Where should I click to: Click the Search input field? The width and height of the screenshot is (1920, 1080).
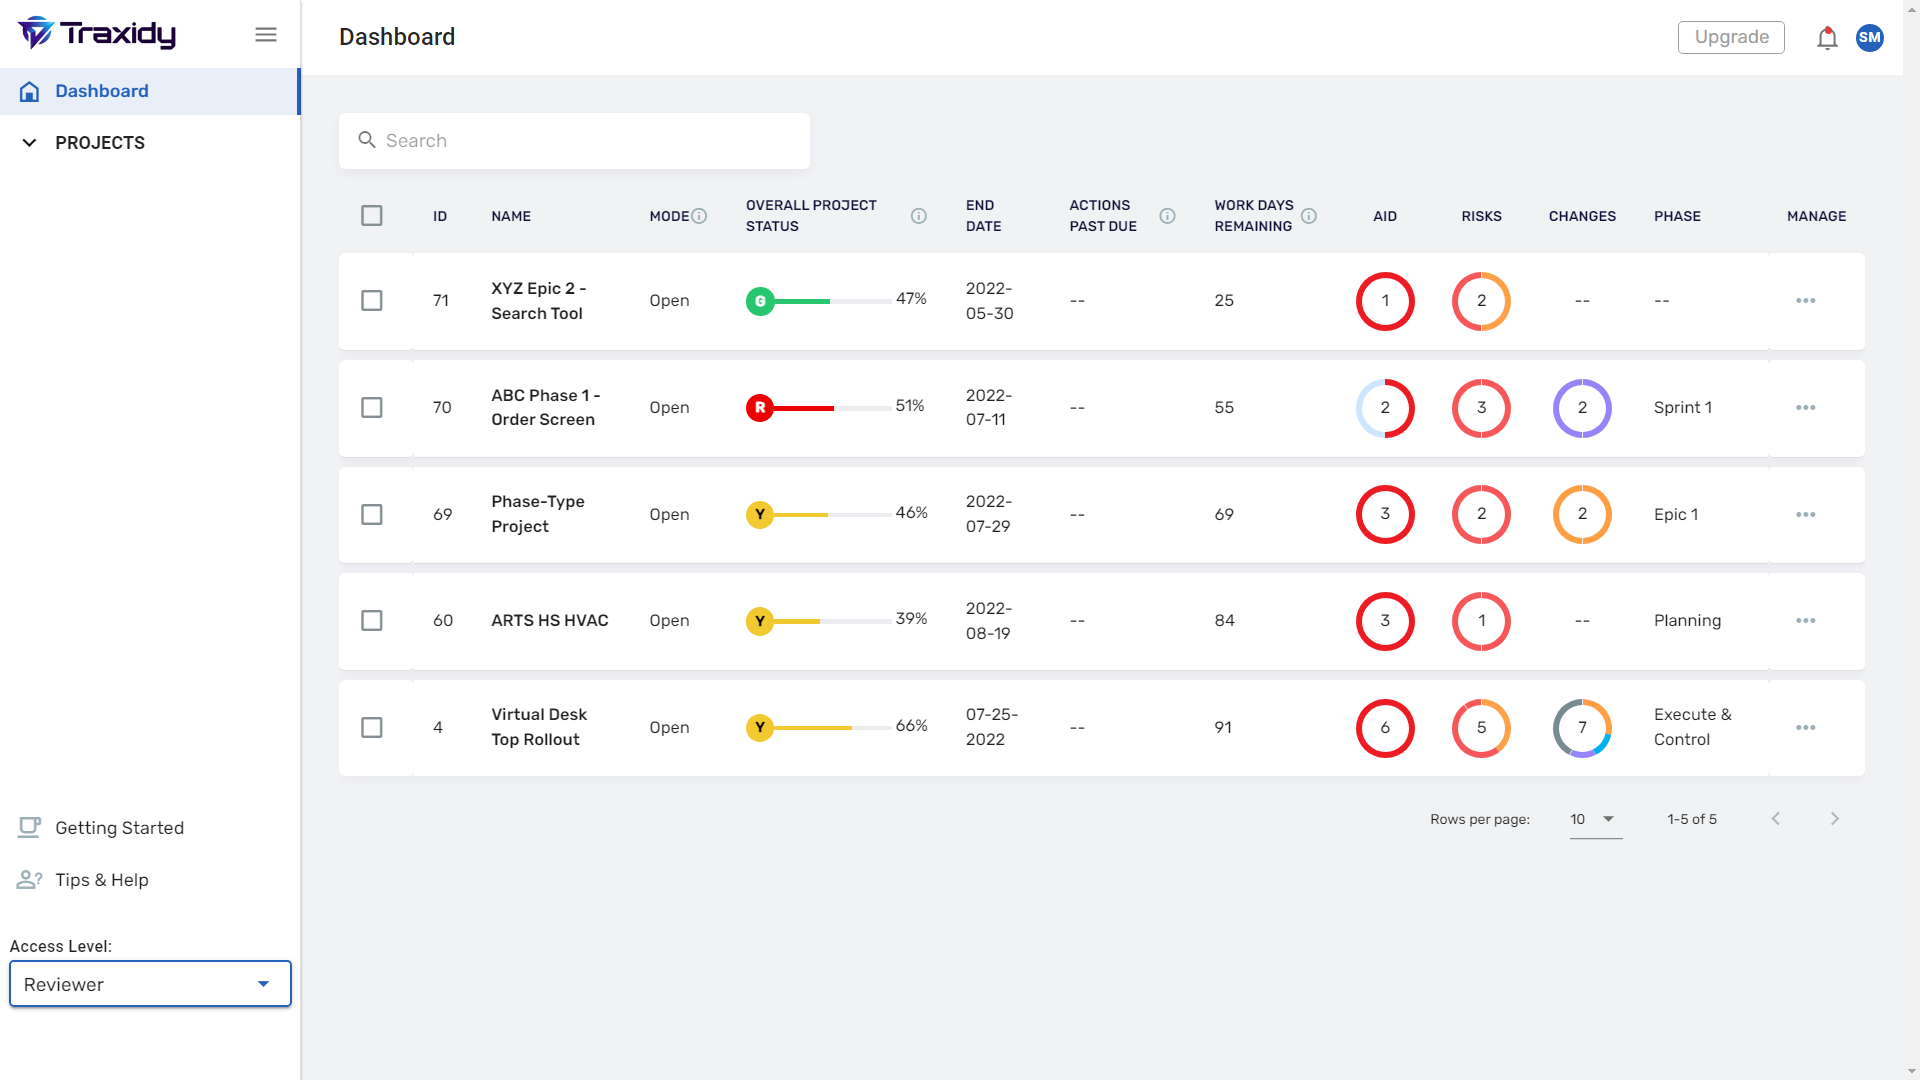coord(574,141)
